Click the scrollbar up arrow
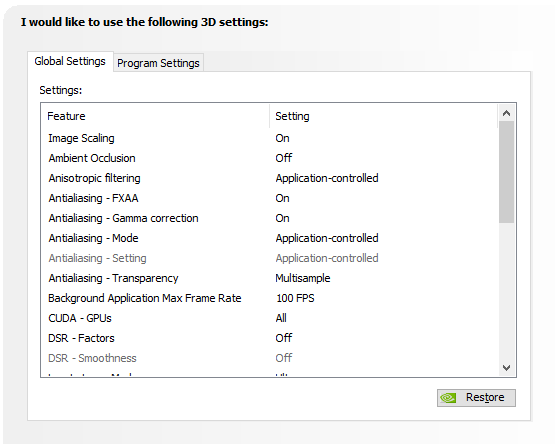Image resolution: width=555 pixels, height=444 pixels. pos(507,113)
